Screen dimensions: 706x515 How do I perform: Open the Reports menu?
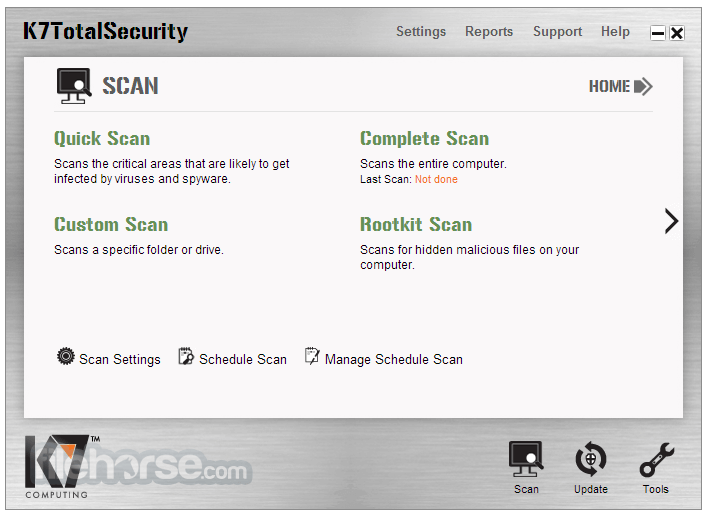489,32
